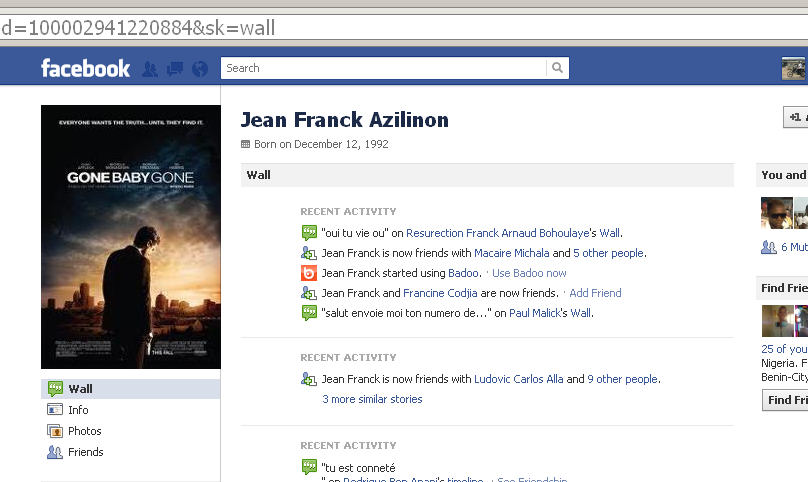Image resolution: width=808 pixels, height=482 pixels.
Task: Open the Info section
Action: 78,410
